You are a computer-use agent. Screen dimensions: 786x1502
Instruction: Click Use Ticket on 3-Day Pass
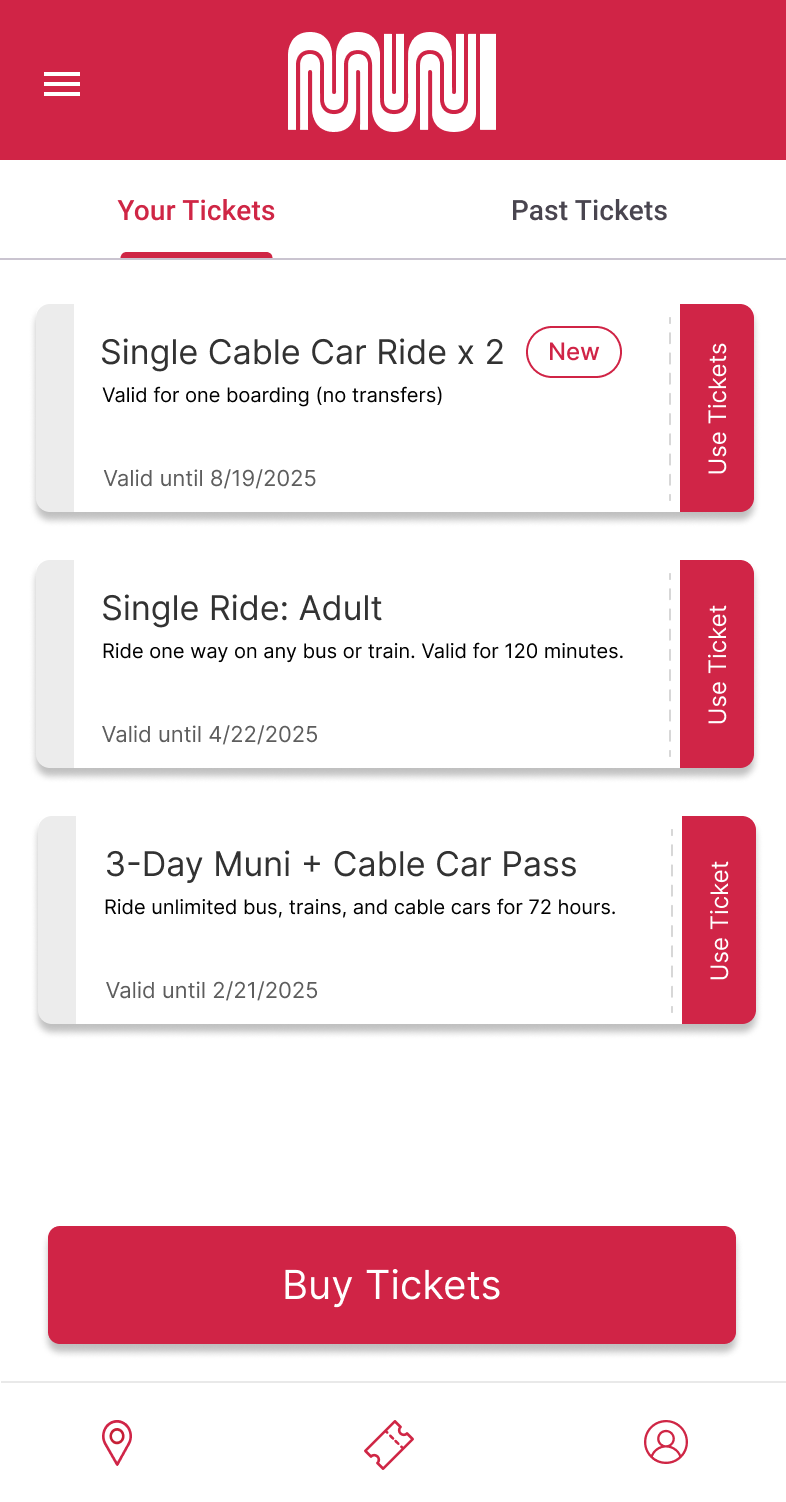click(x=719, y=920)
